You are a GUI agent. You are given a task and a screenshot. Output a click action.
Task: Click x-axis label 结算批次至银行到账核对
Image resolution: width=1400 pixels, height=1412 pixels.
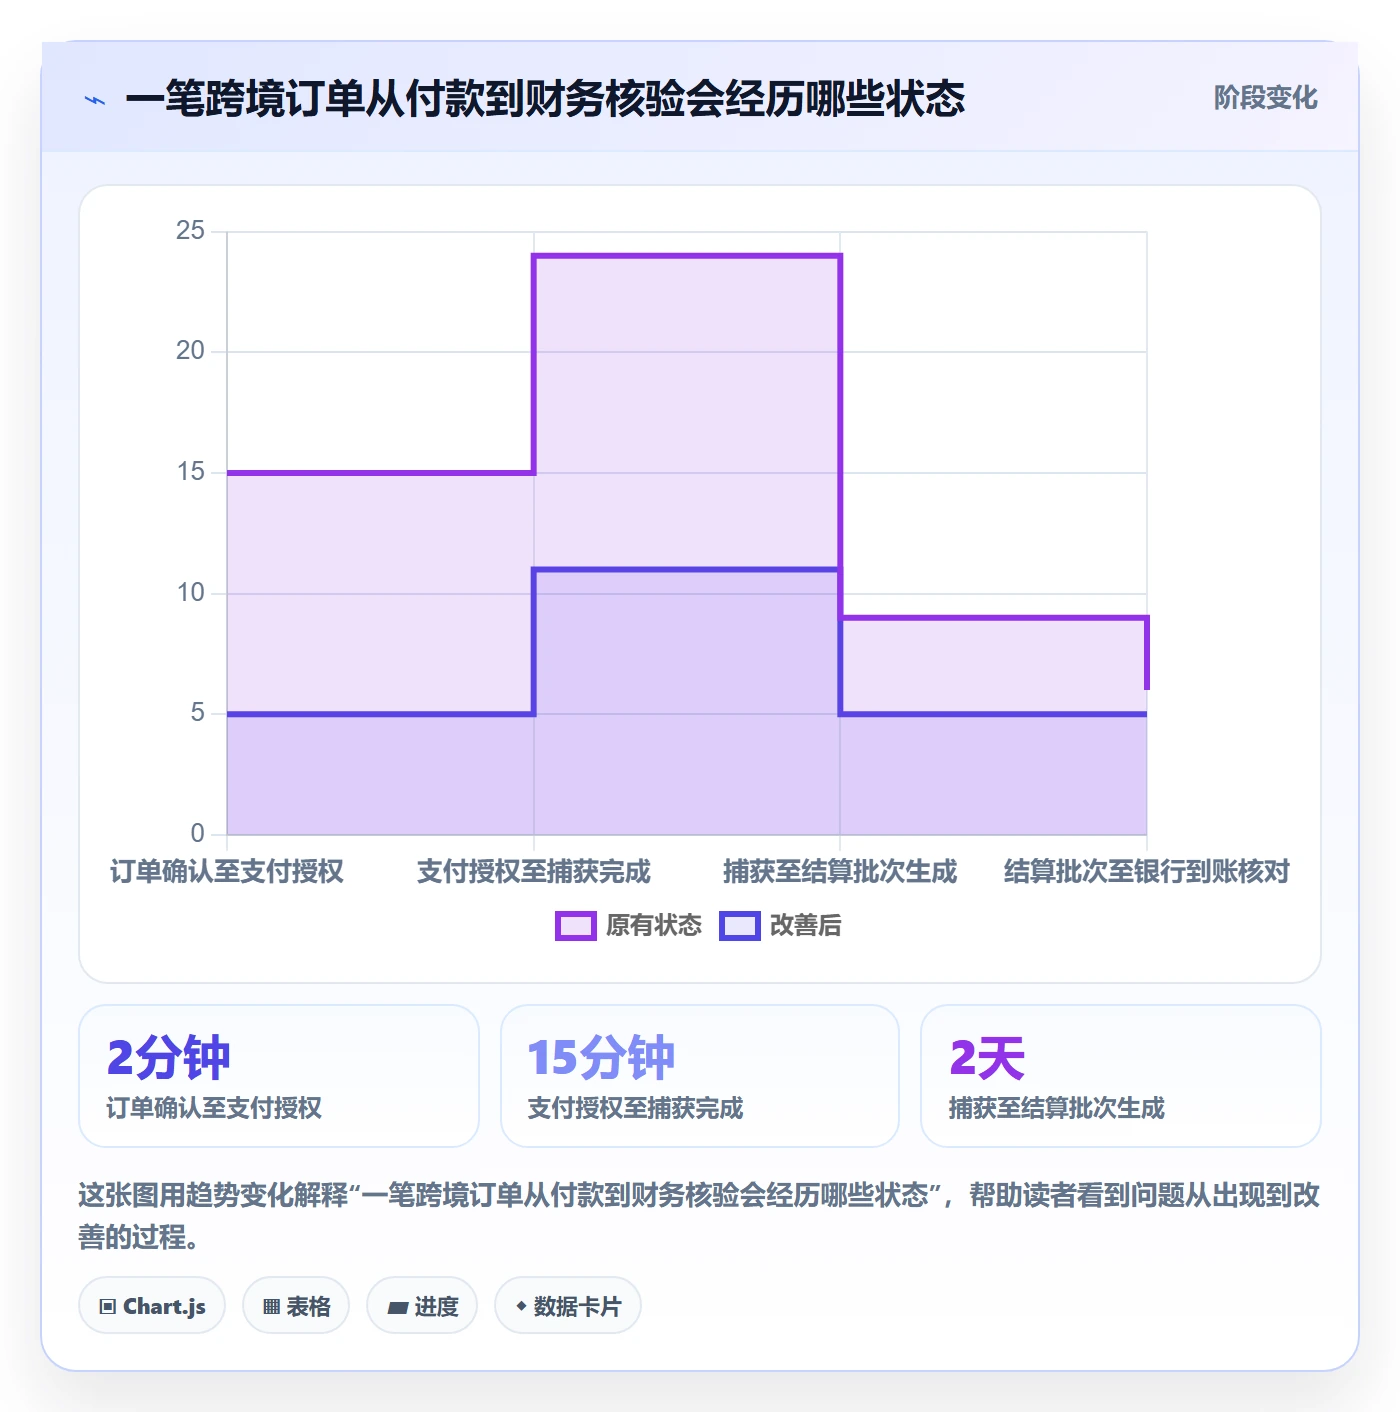pyautogui.click(x=1147, y=871)
